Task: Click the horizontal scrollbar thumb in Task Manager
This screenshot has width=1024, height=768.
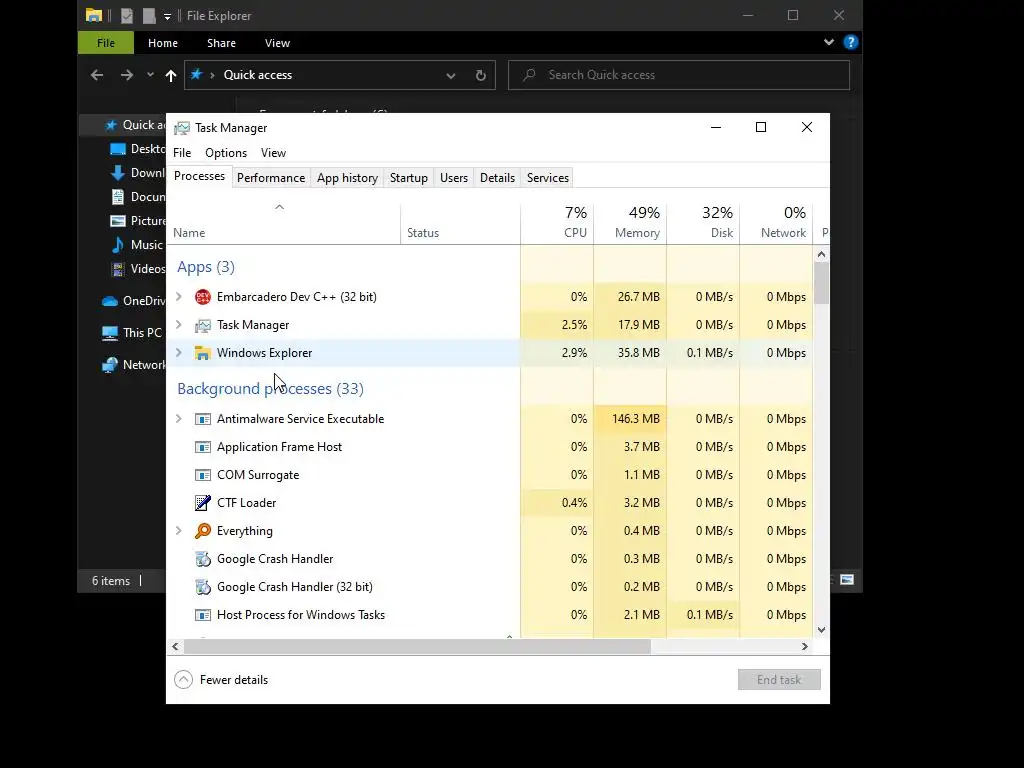Action: pos(417,647)
